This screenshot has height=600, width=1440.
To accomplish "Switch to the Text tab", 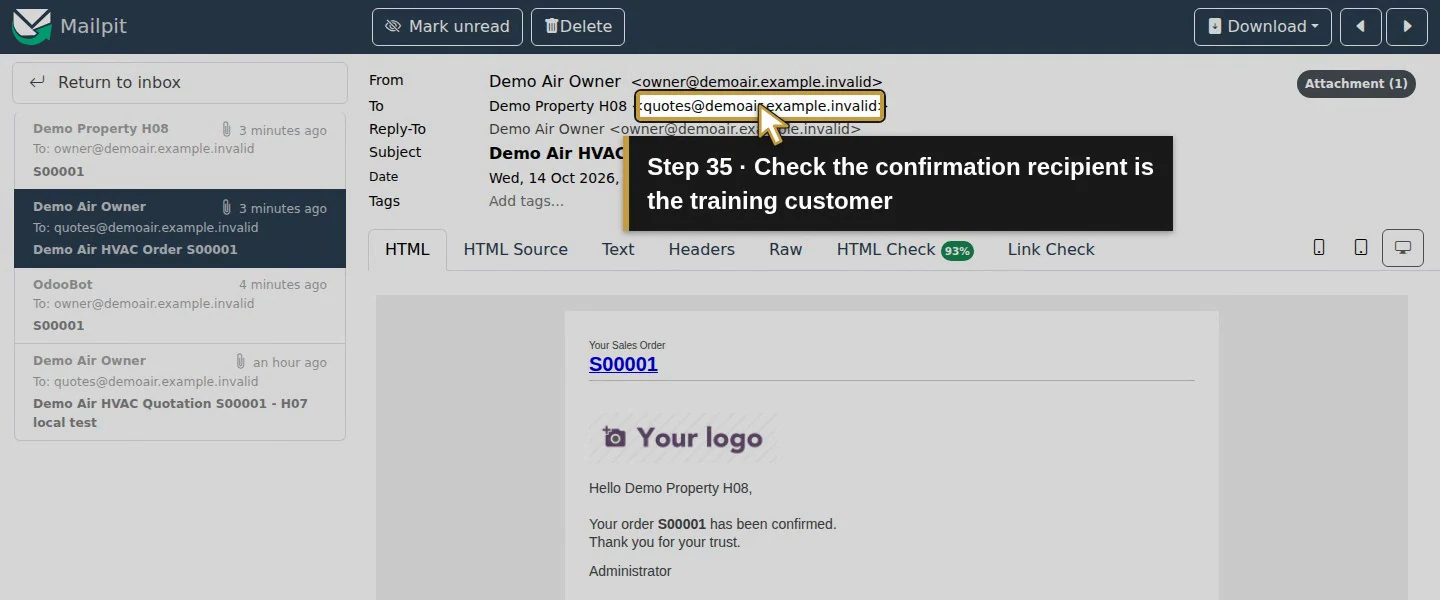I will tap(618, 250).
